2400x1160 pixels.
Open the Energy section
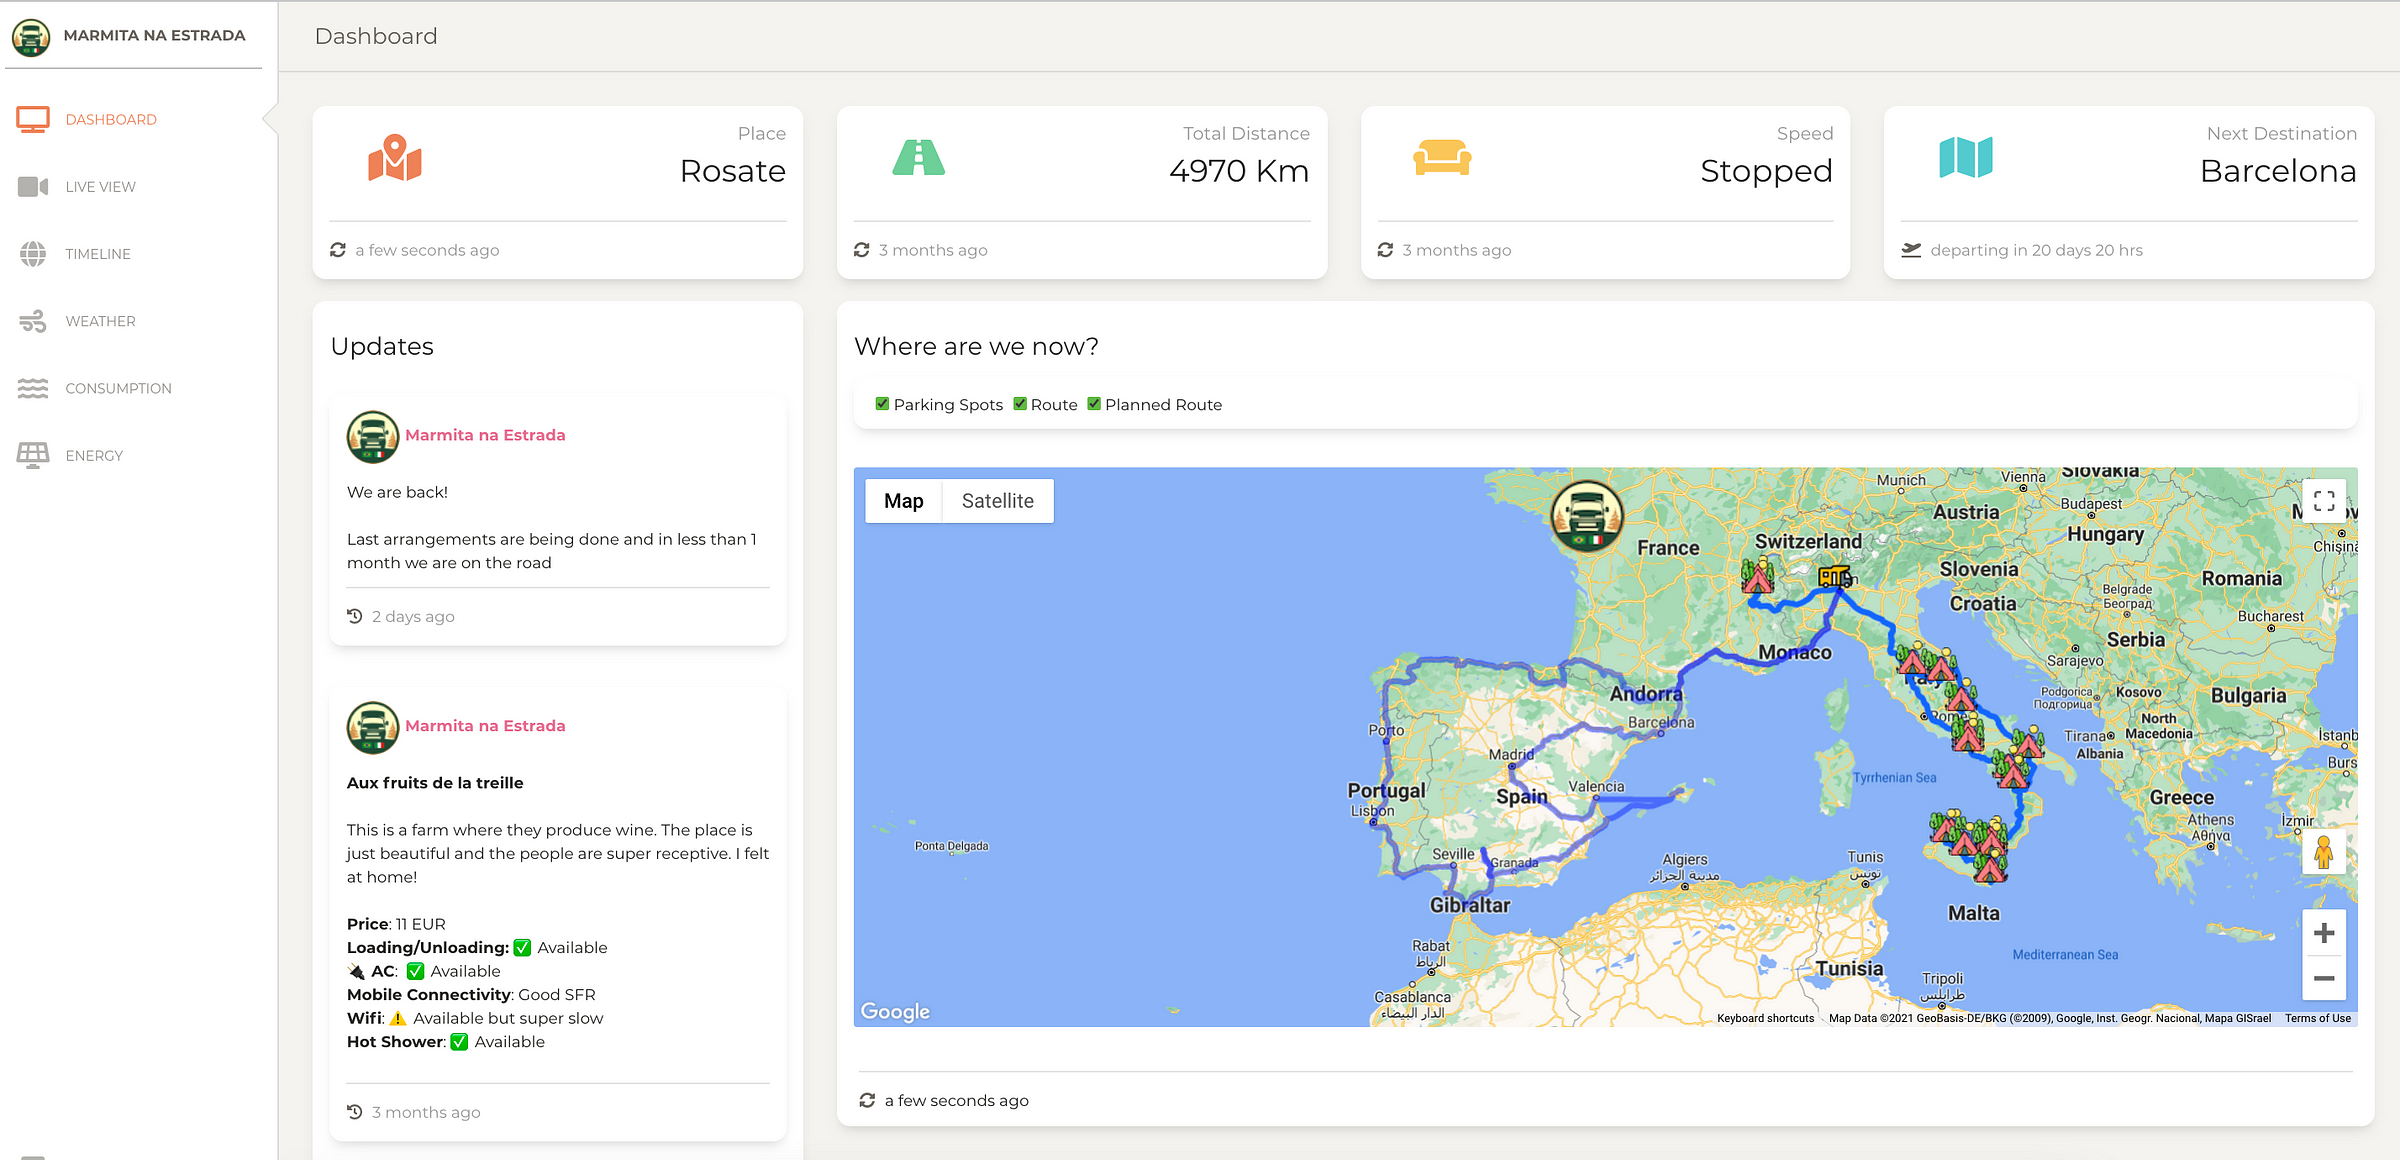93,455
